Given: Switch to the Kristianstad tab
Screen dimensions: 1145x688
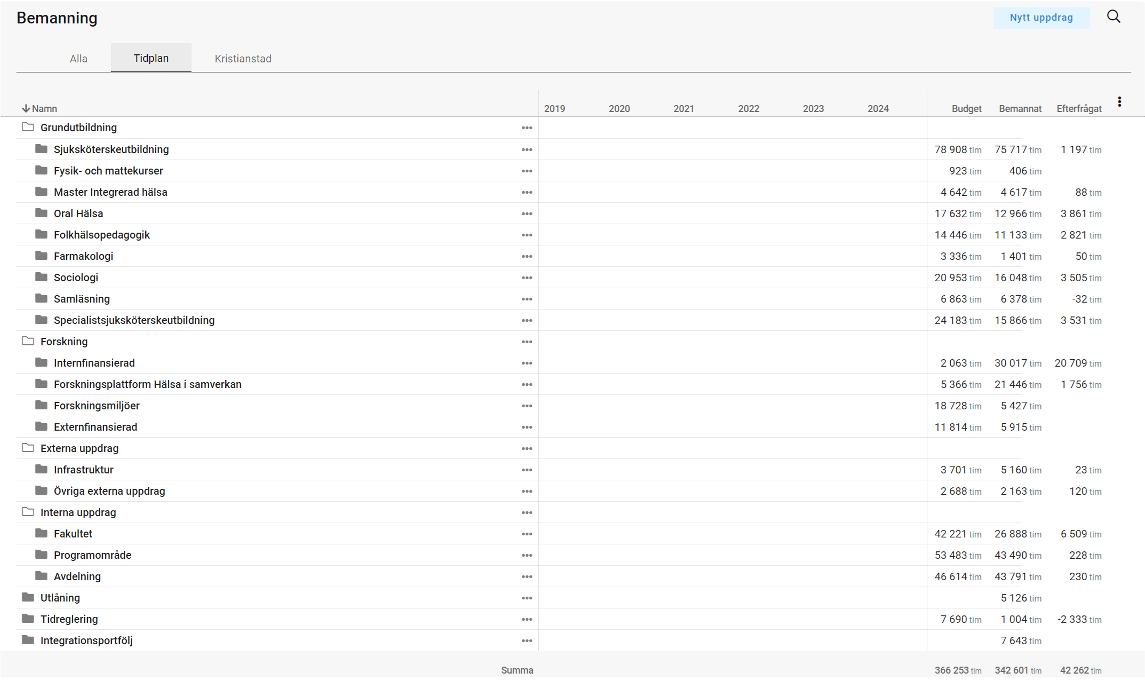Looking at the screenshot, I should pyautogui.click(x=243, y=59).
